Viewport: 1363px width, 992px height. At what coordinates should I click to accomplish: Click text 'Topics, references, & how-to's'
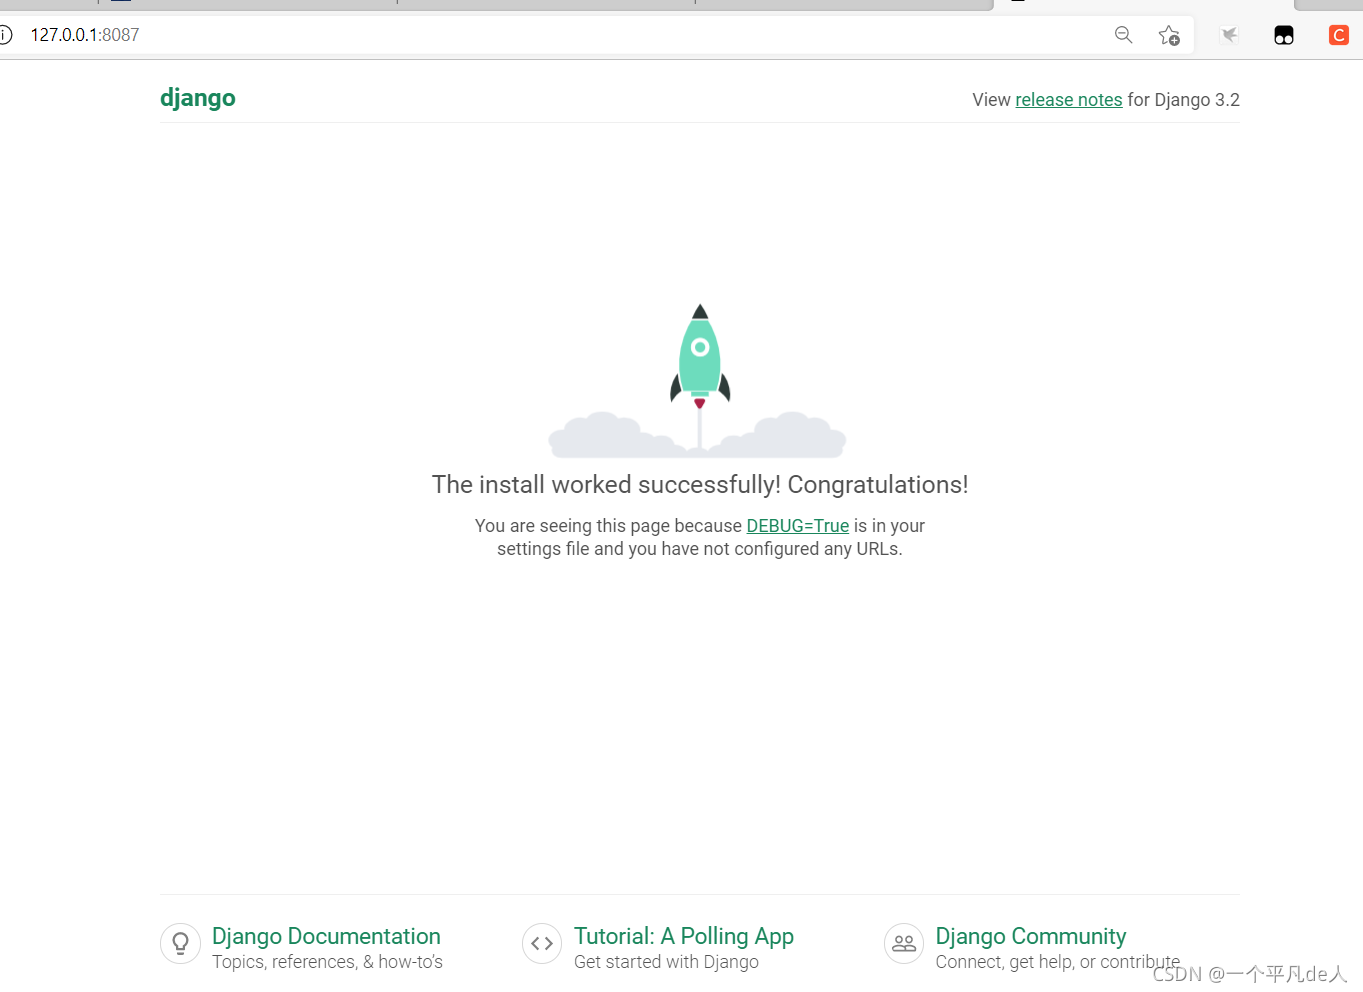(x=327, y=962)
